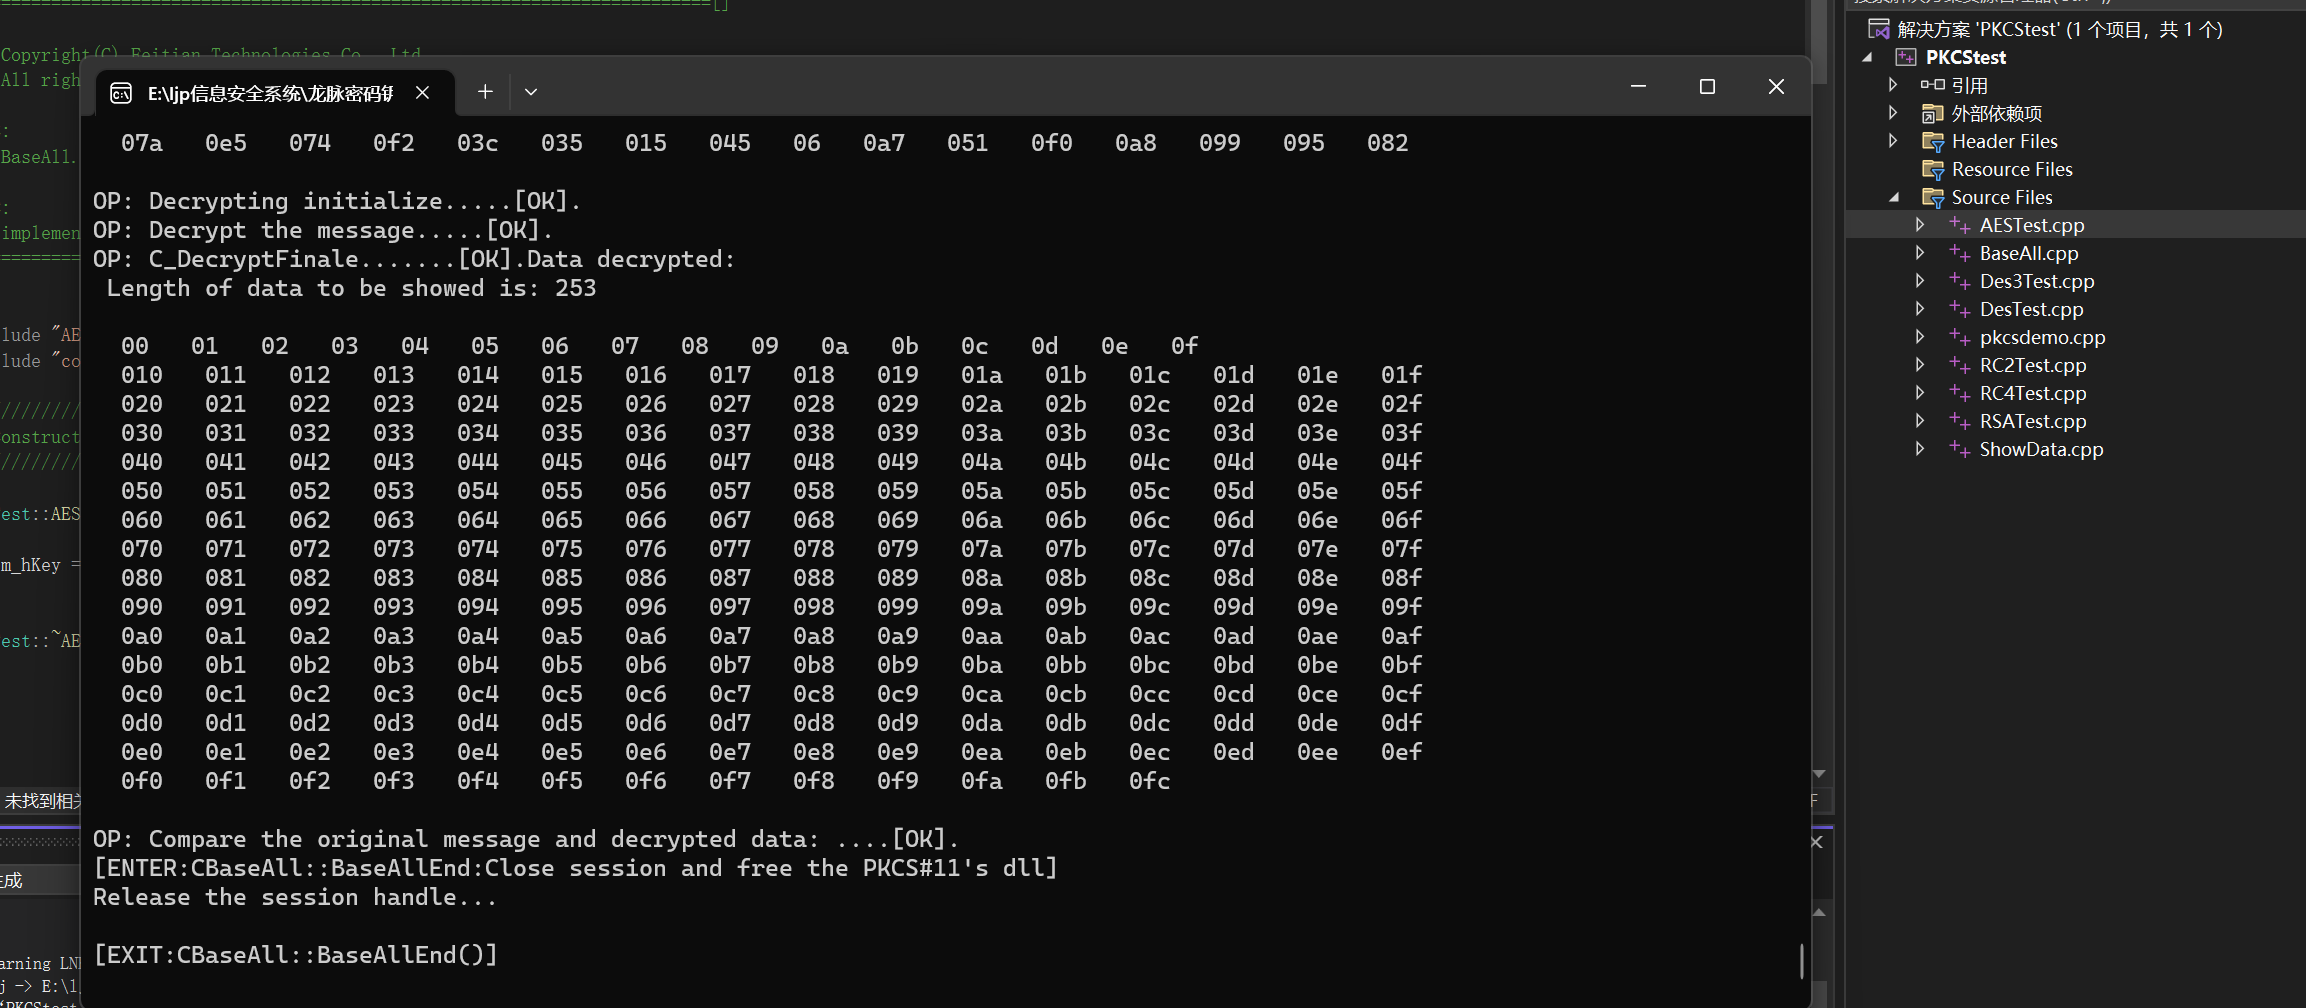This screenshot has width=2306, height=1008.
Task: Expand the RSATest.cpp node
Action: pos(1920,421)
